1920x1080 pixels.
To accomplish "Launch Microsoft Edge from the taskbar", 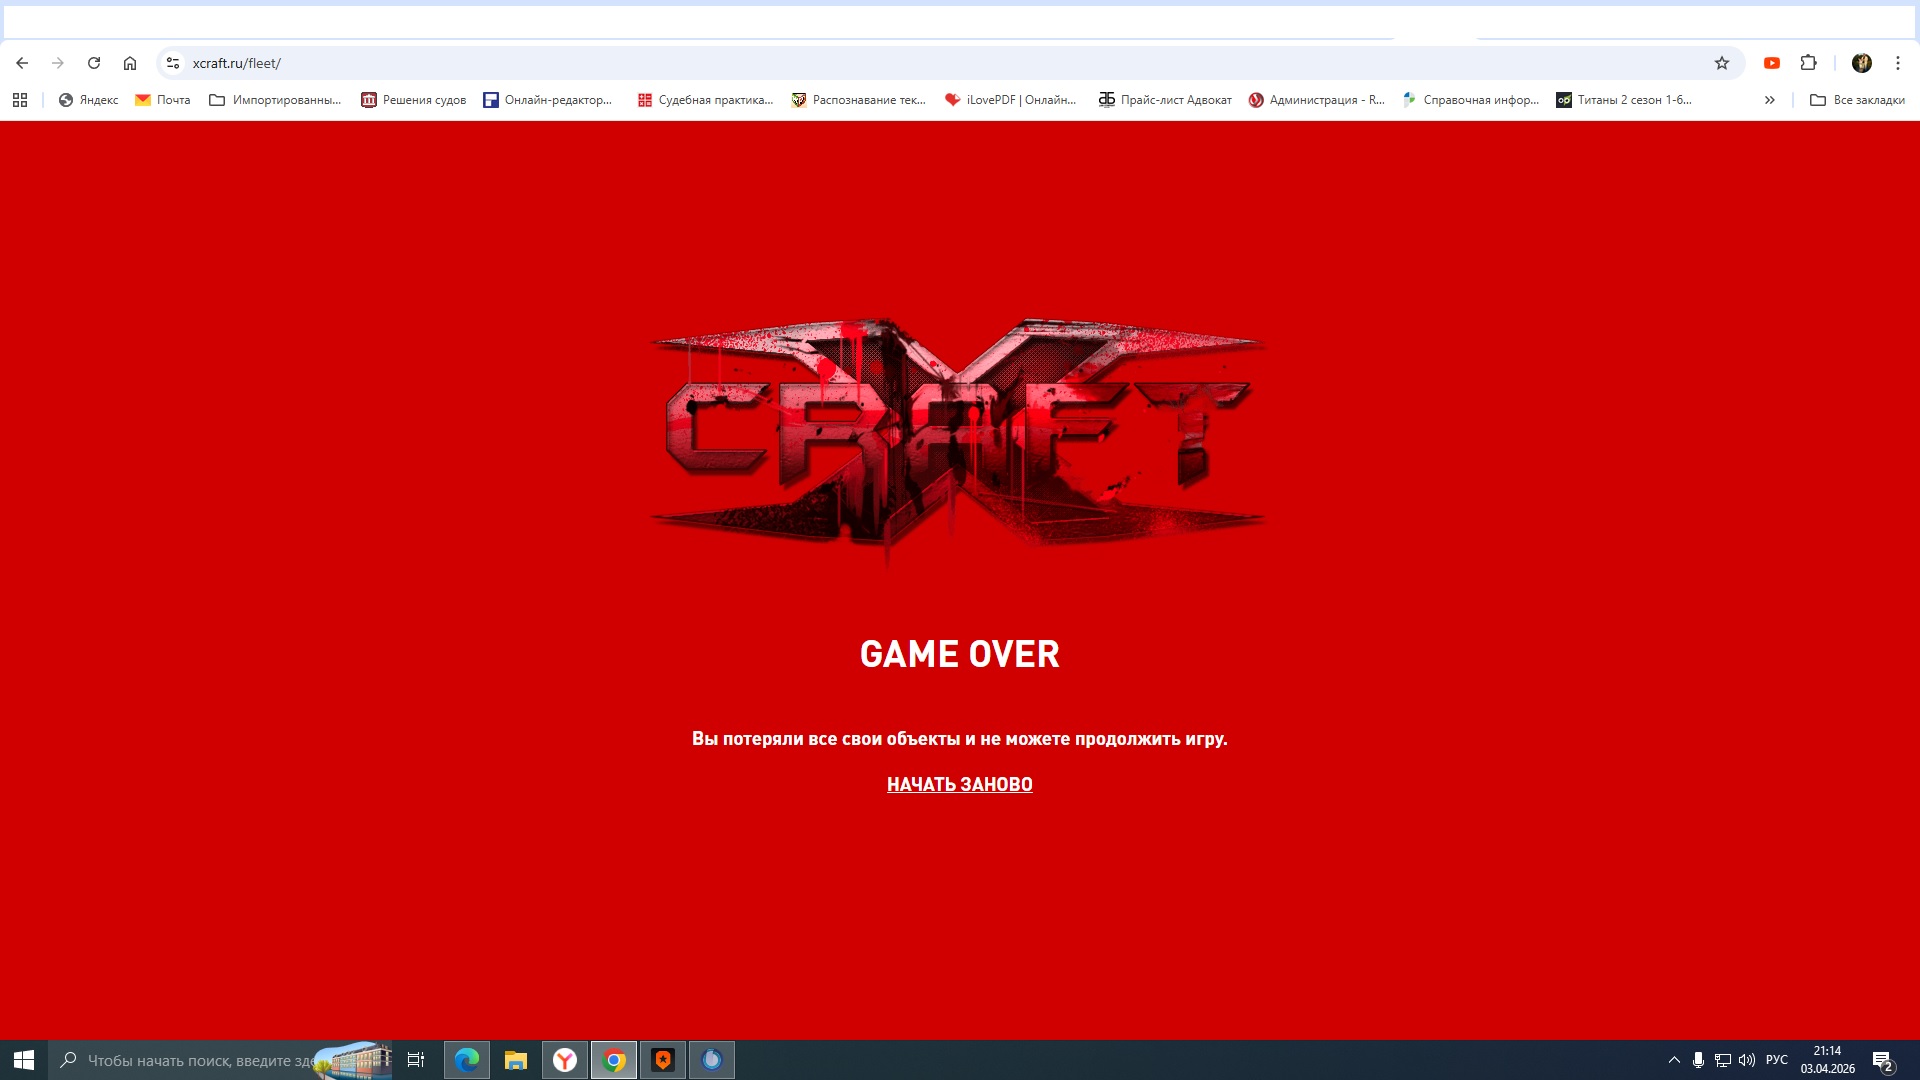I will click(x=466, y=1060).
